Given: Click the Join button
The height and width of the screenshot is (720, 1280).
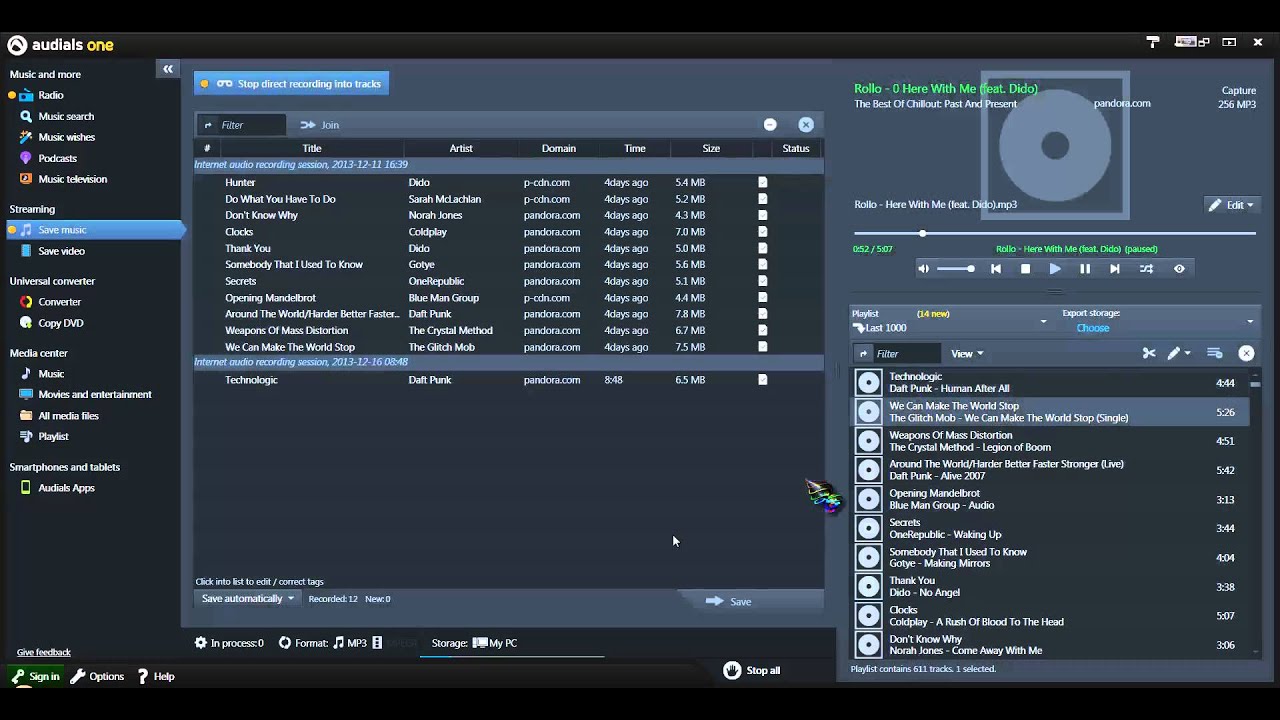Looking at the screenshot, I should [320, 125].
